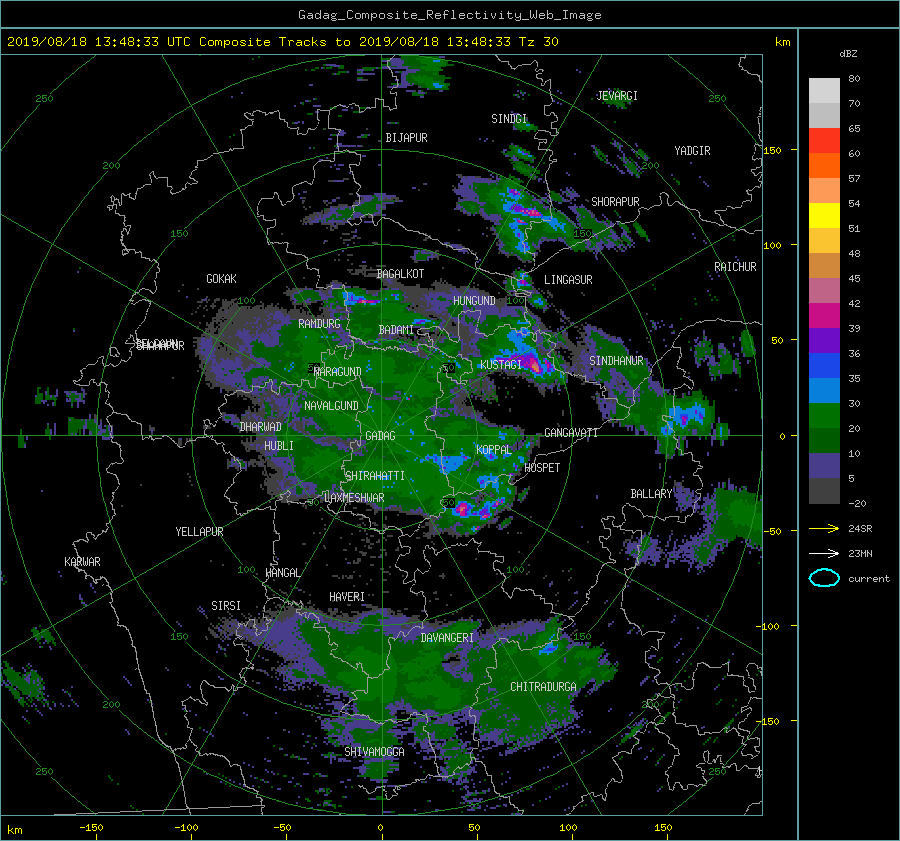900x841 pixels.
Task: Click the yellow 24SR track arrow icon
Action: 824,528
